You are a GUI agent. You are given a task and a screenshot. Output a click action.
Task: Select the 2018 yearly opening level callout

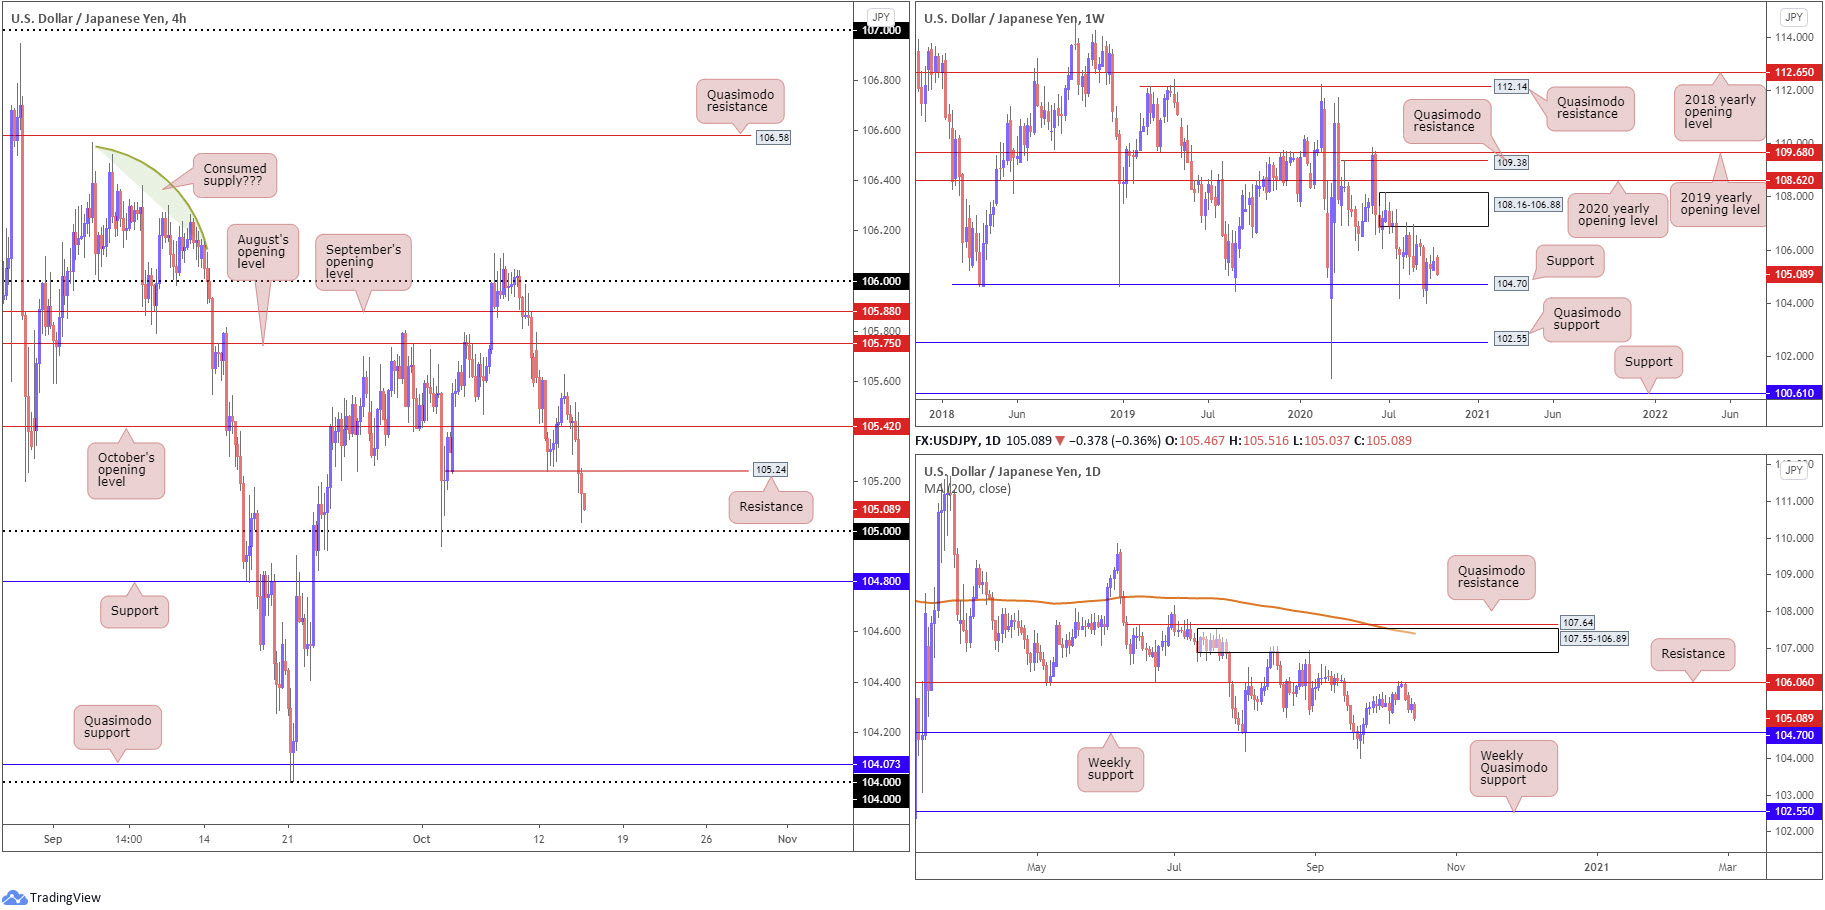(x=1719, y=112)
